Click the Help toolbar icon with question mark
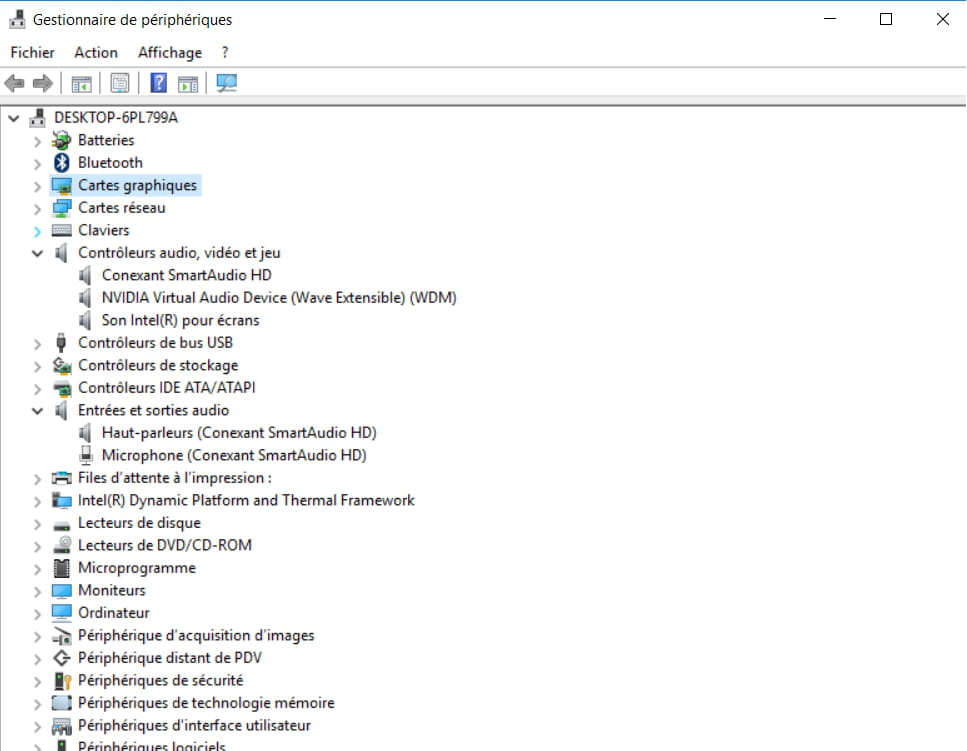The image size is (967, 751). (158, 83)
